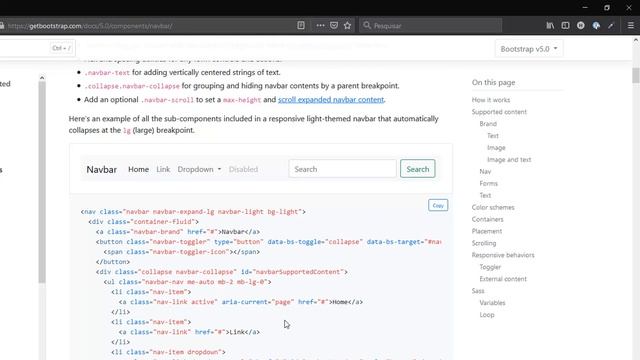Click the getbootstrap.com URL address bar
This screenshot has width=640, height=360.
151,26
